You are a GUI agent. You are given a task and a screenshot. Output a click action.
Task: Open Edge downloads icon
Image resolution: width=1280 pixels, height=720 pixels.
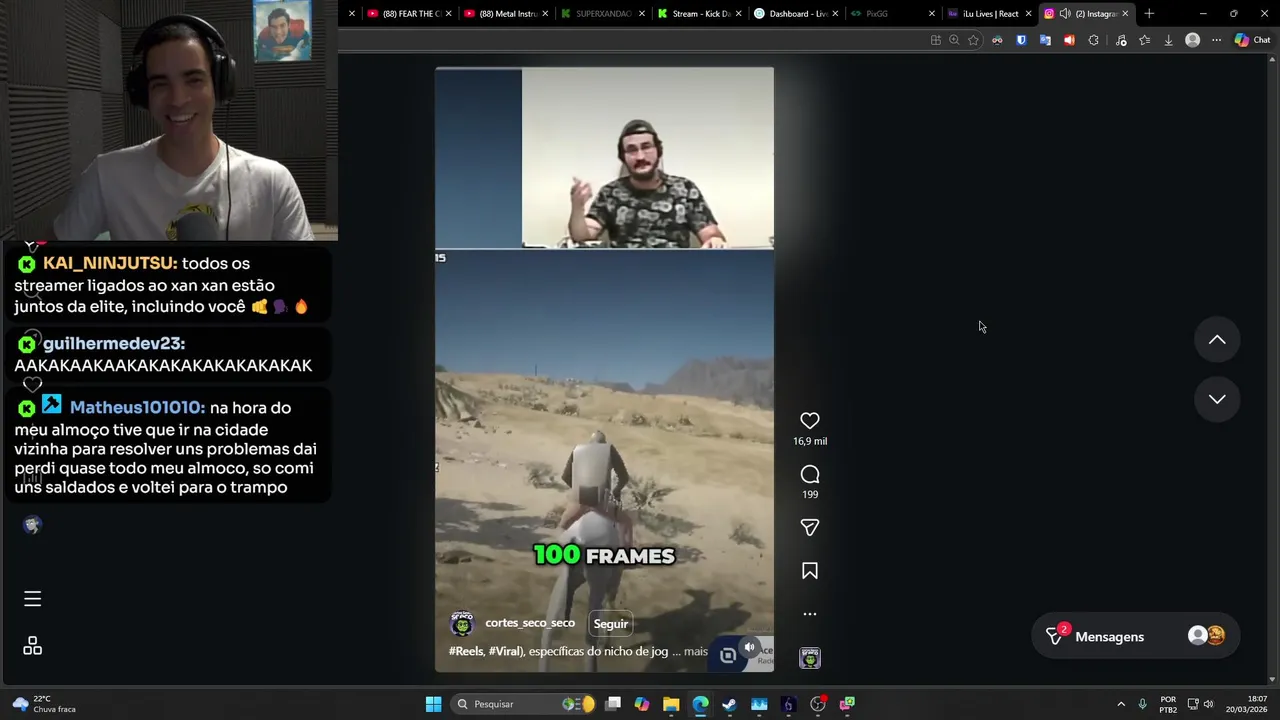[1168, 40]
